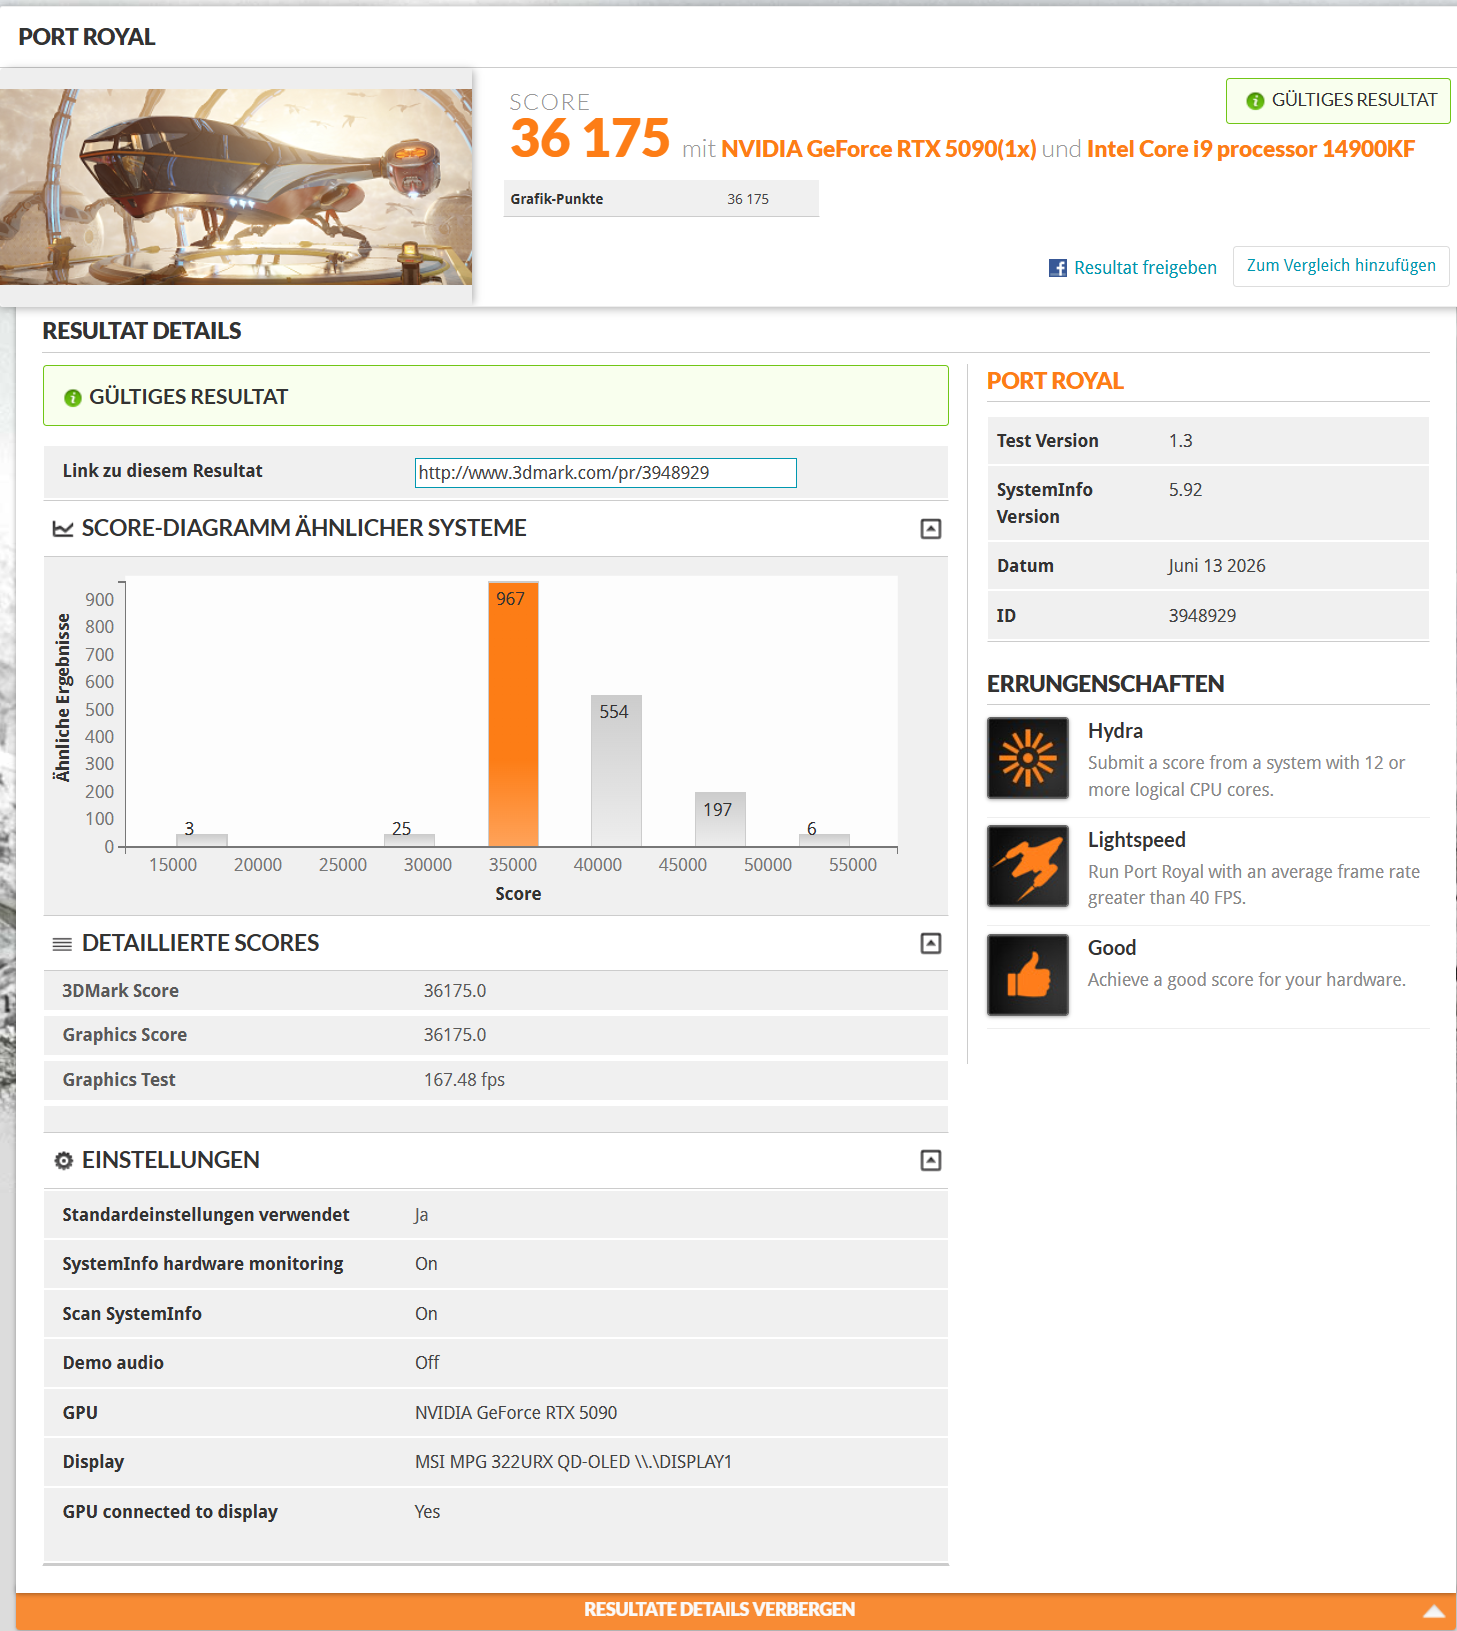Click the Link zu diesem Resultat label
The height and width of the screenshot is (1631, 1457).
(x=162, y=471)
